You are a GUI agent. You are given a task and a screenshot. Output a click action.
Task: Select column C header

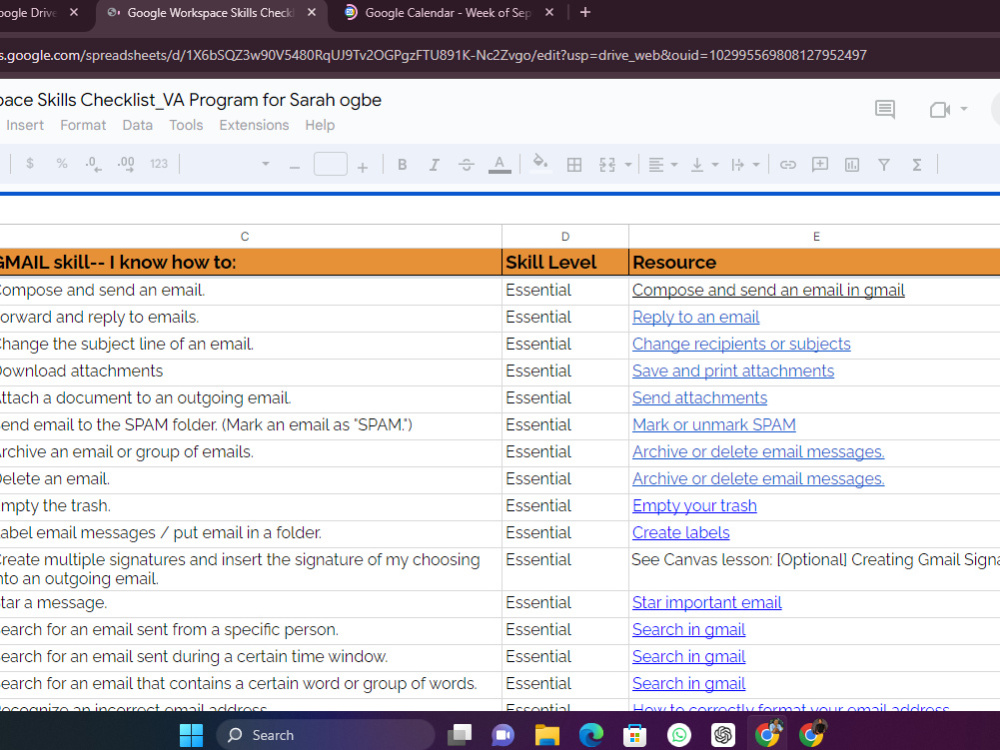point(245,237)
